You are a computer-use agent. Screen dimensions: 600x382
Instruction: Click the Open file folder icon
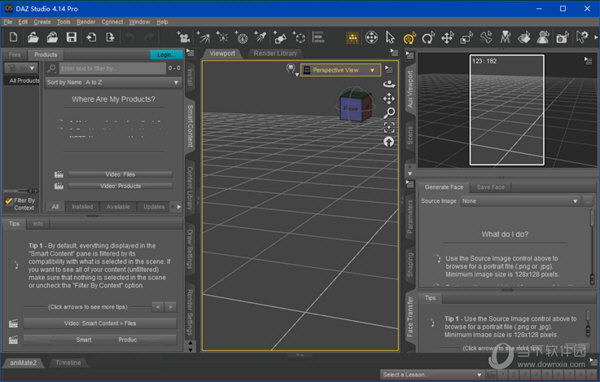[x=33, y=38]
